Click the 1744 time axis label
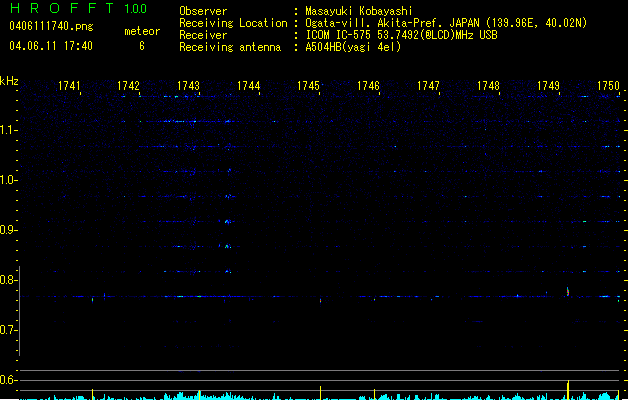629x400 pixels. 248,86
